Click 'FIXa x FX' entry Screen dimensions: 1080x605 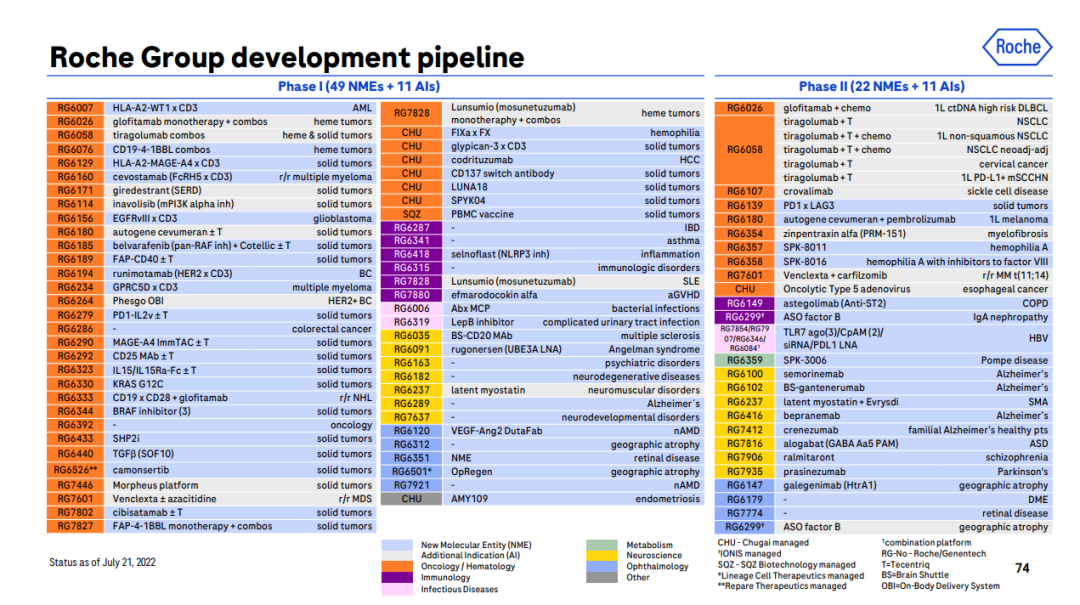470,133
